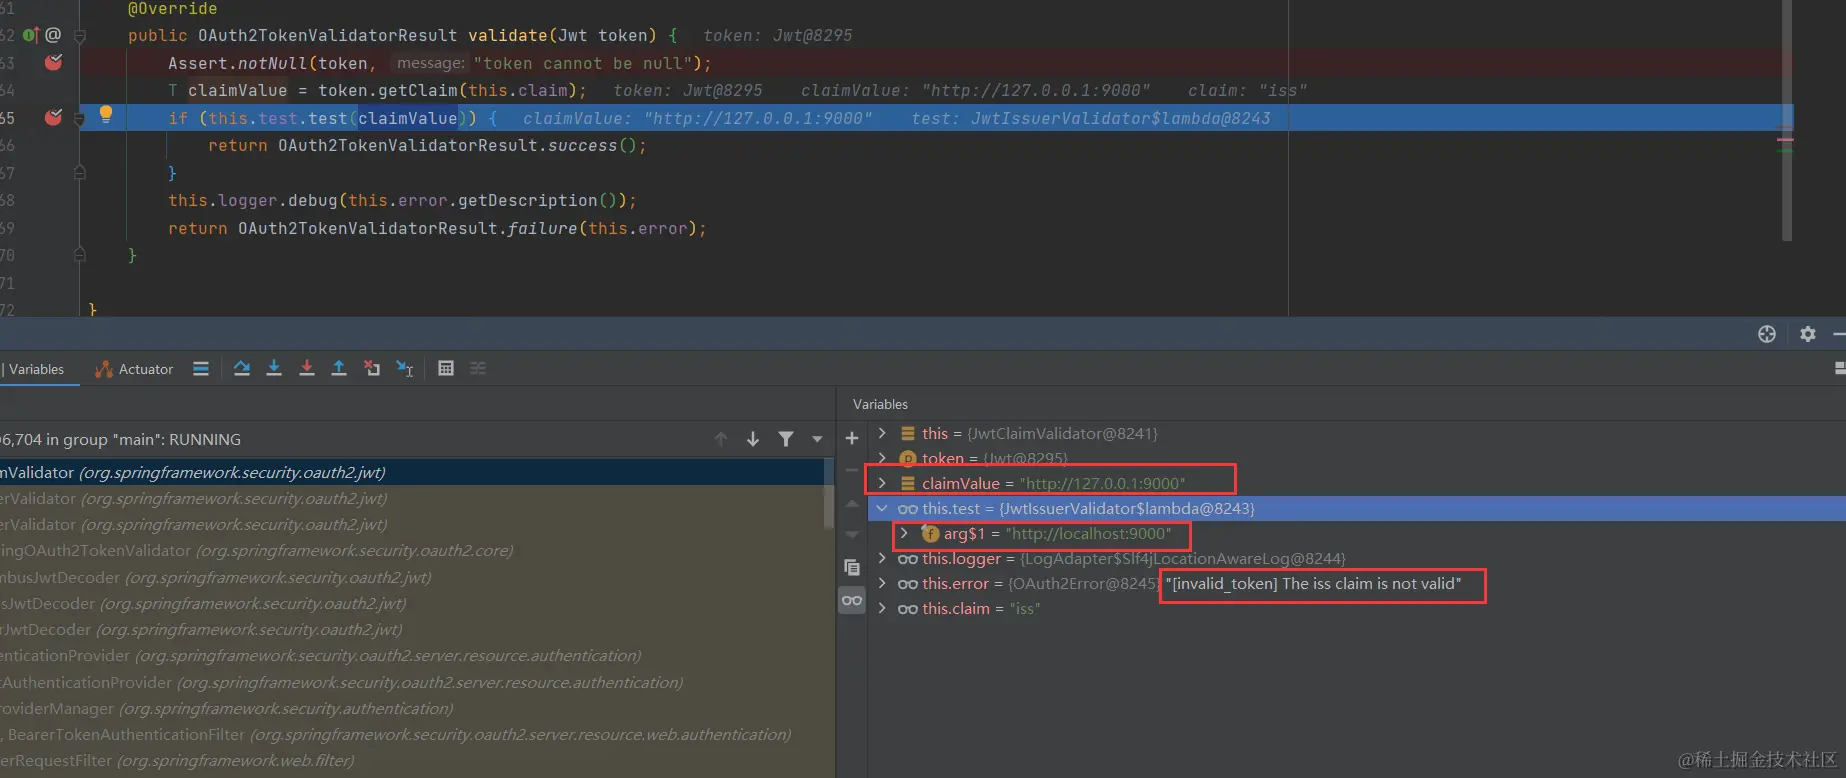Click the copy/duplicate watch icon
The height and width of the screenshot is (778, 1846).
click(852, 567)
